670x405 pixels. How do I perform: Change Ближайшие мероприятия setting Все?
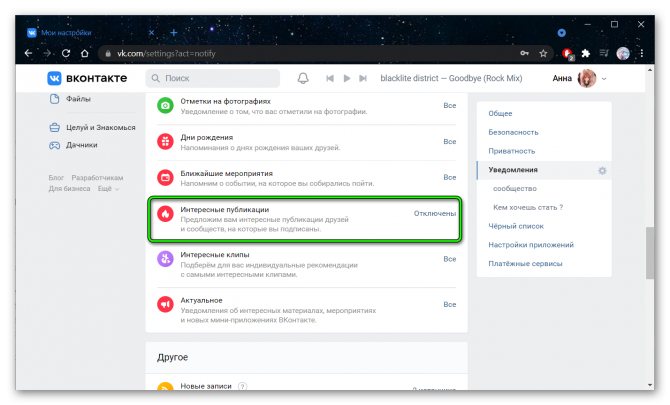coord(450,177)
